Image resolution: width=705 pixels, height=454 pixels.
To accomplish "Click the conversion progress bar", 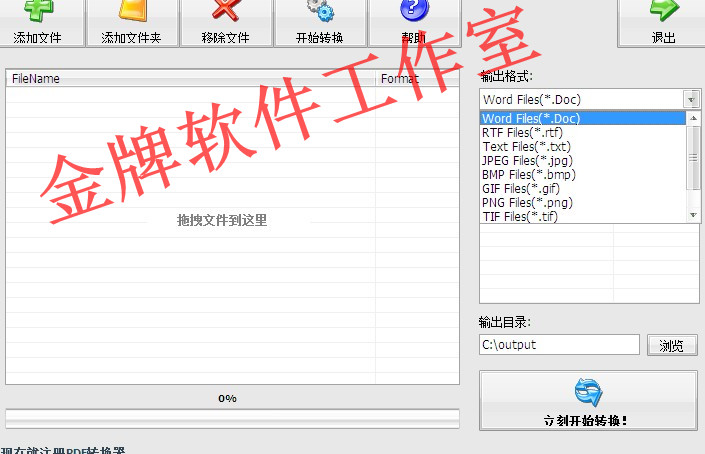I will [232, 418].
